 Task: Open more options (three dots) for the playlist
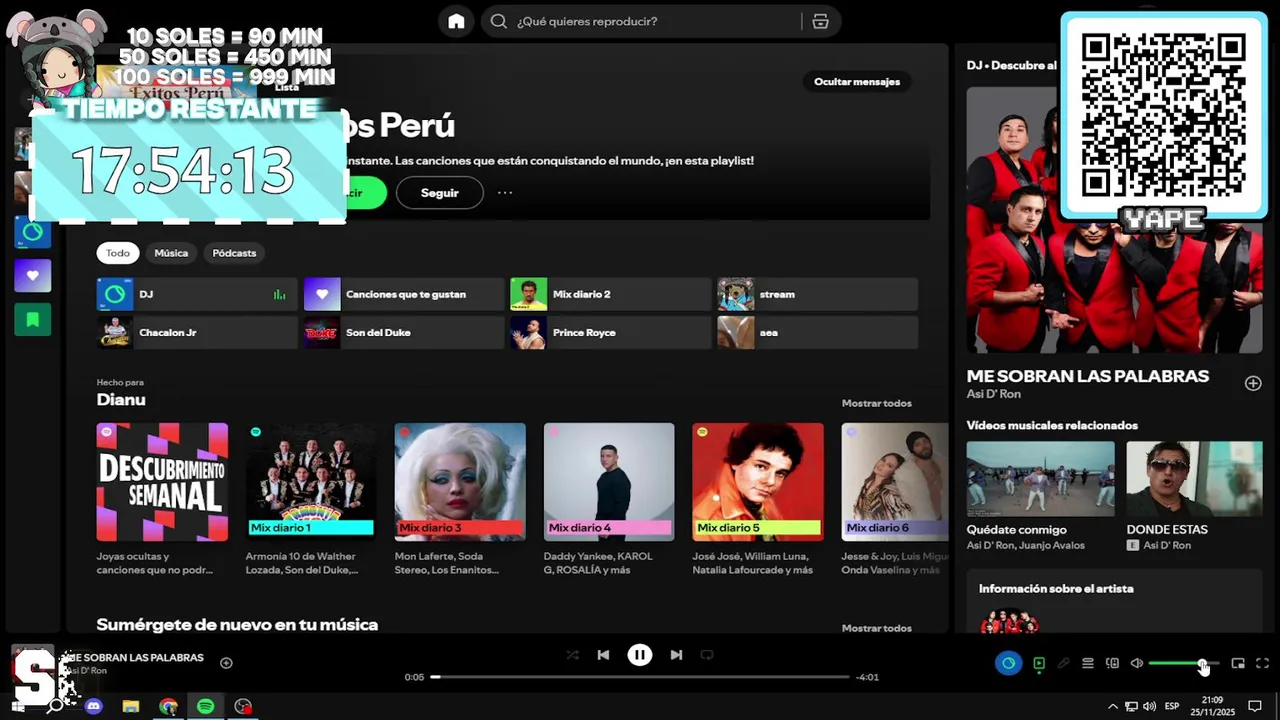point(505,193)
